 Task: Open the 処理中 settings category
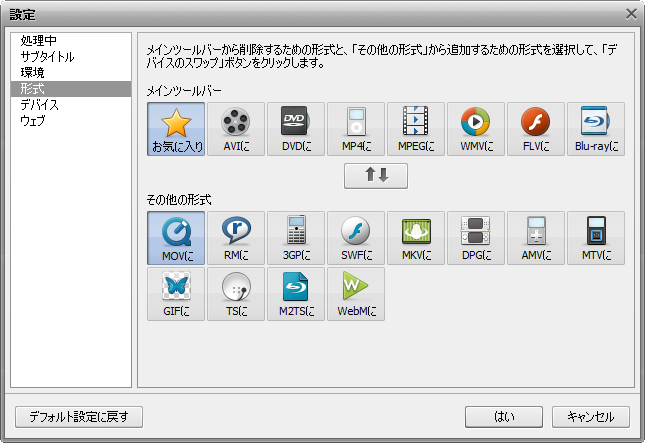pos(71,40)
